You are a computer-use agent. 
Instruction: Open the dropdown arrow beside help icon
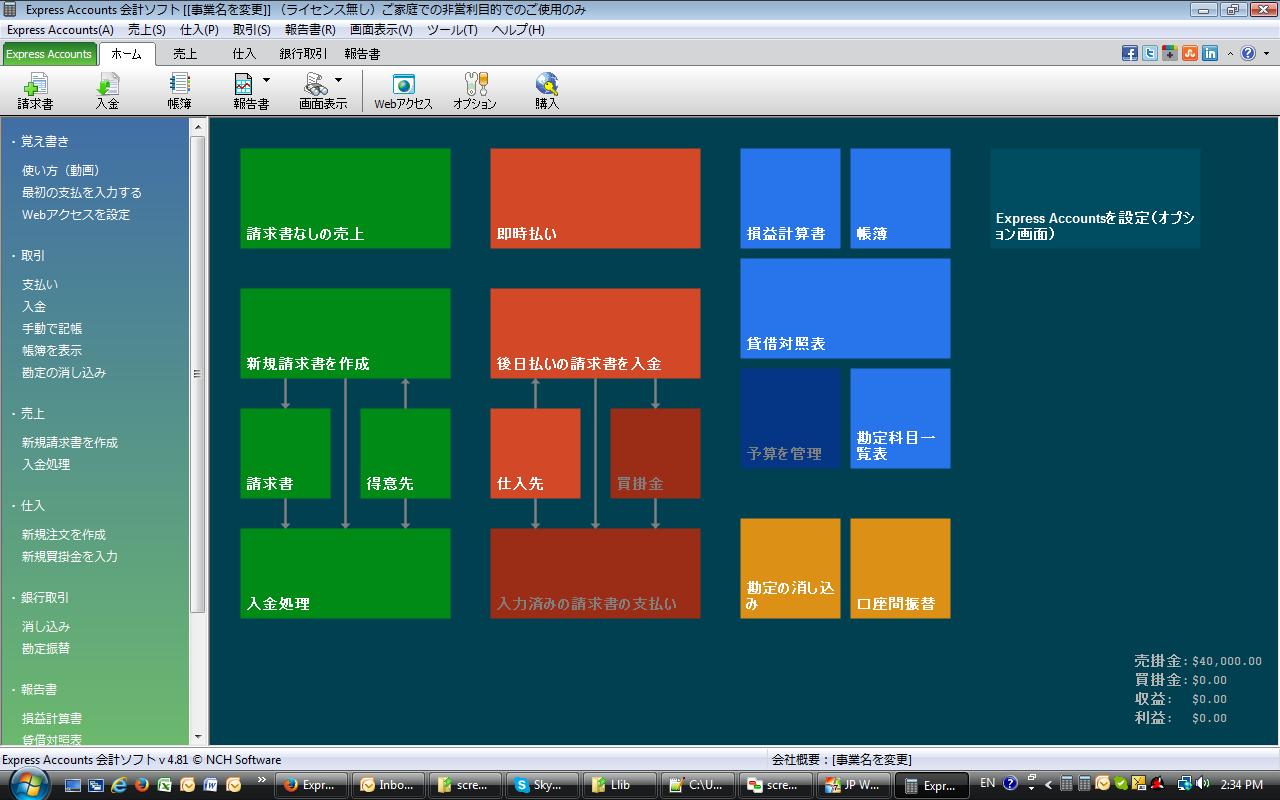1265,53
